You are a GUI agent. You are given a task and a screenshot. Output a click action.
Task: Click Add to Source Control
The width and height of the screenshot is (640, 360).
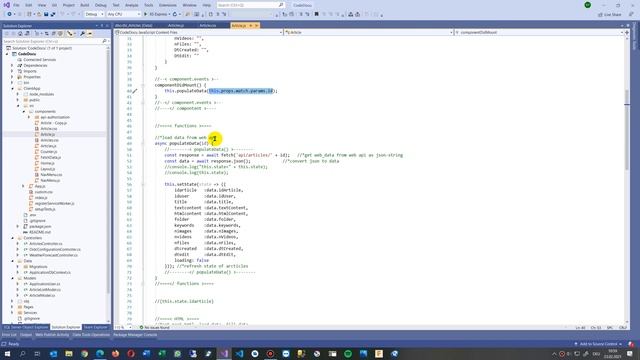click(598, 344)
